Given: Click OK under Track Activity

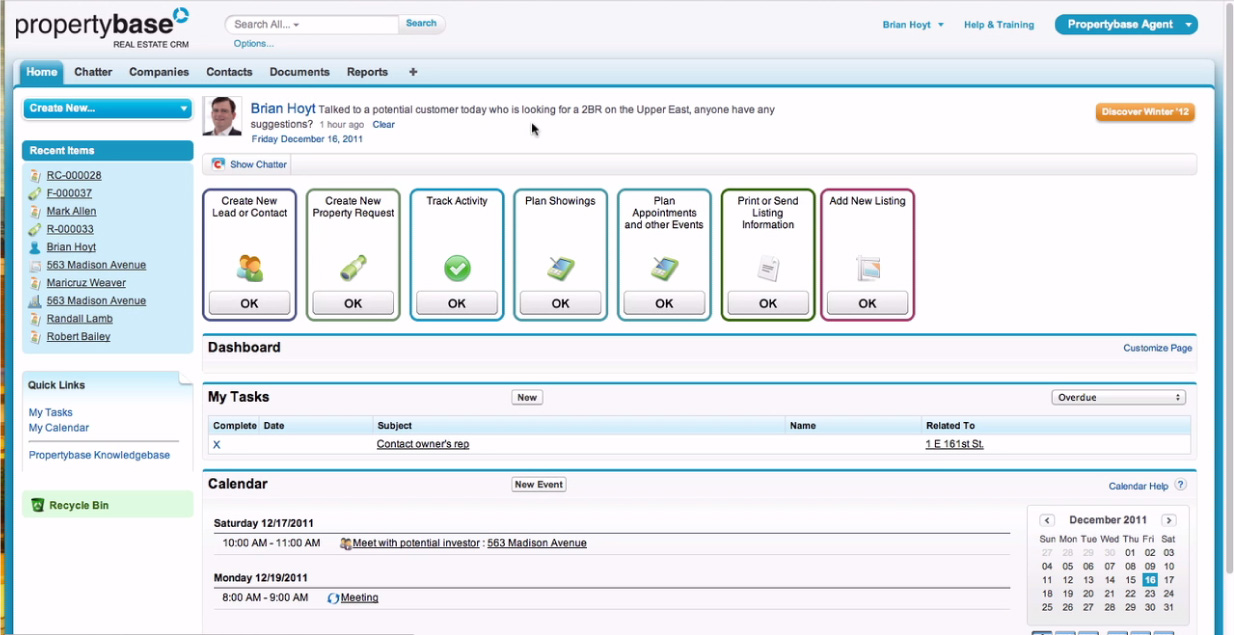Looking at the screenshot, I should coord(457,303).
